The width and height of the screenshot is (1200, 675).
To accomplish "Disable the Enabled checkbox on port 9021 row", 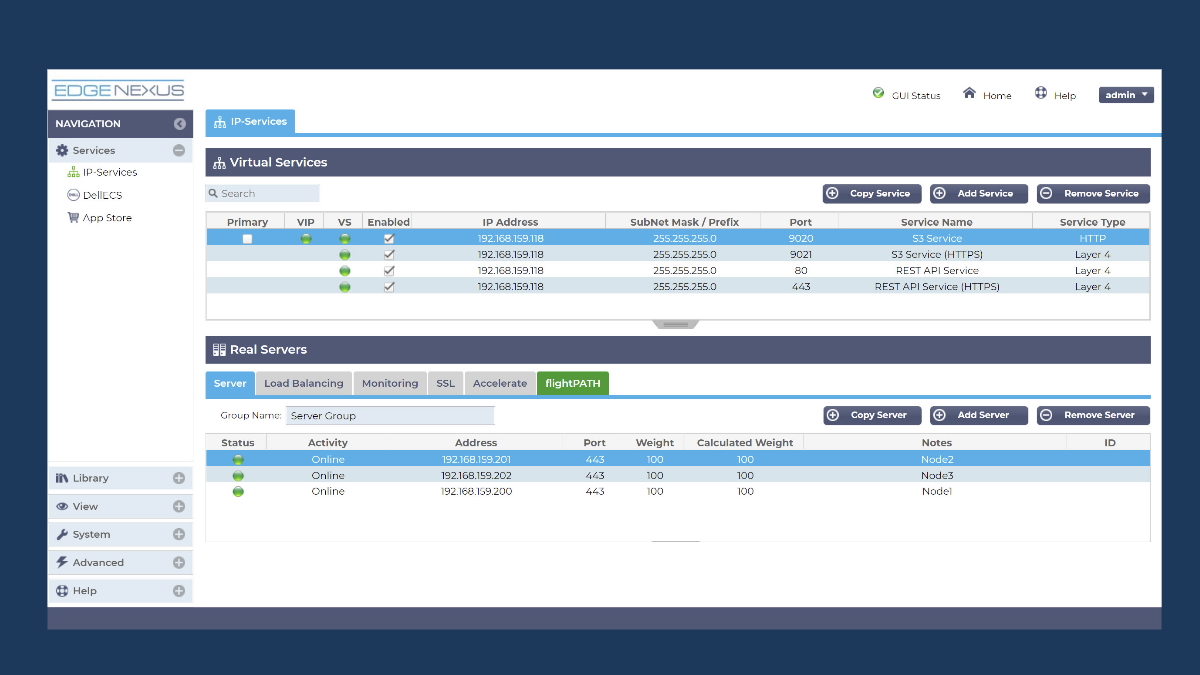I will (388, 254).
